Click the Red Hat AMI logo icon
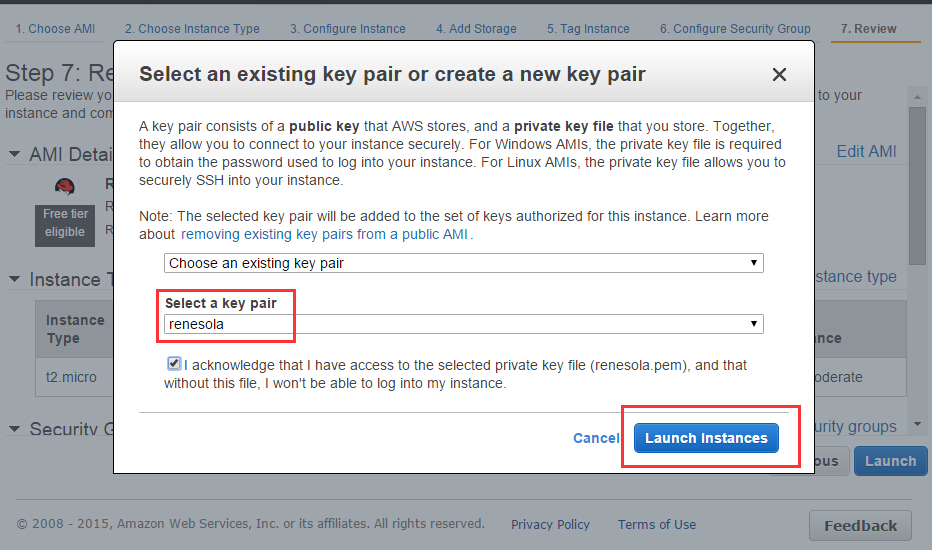The width and height of the screenshot is (932, 550). (65, 187)
